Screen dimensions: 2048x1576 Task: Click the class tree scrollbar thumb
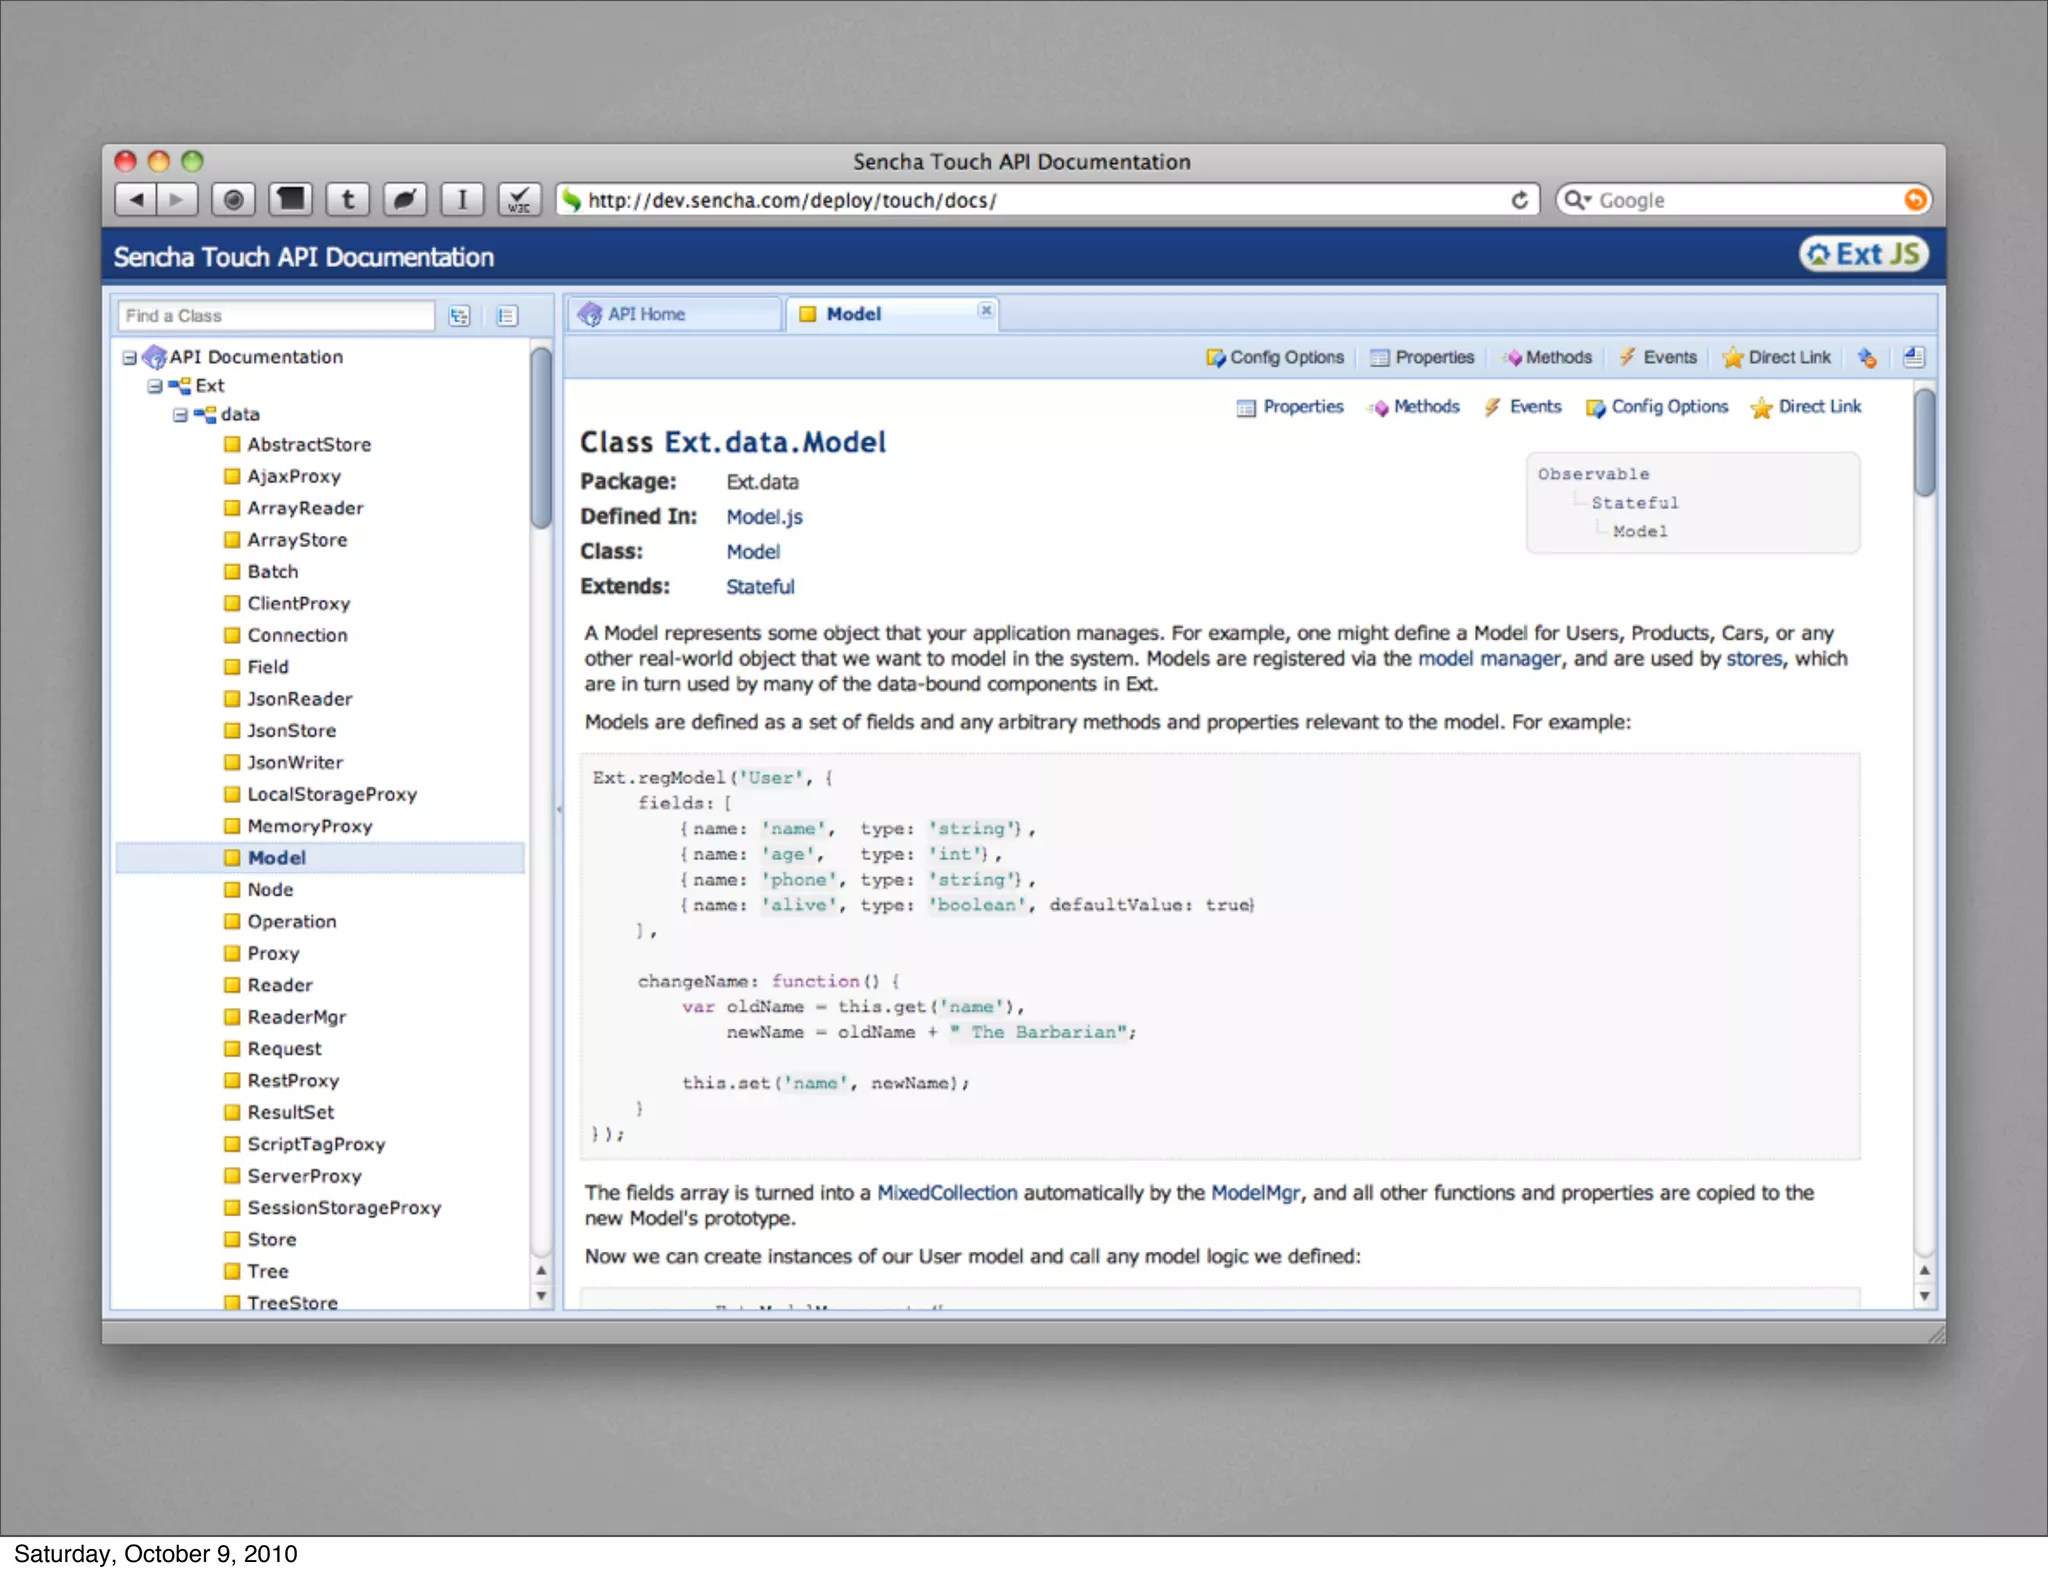(x=541, y=437)
